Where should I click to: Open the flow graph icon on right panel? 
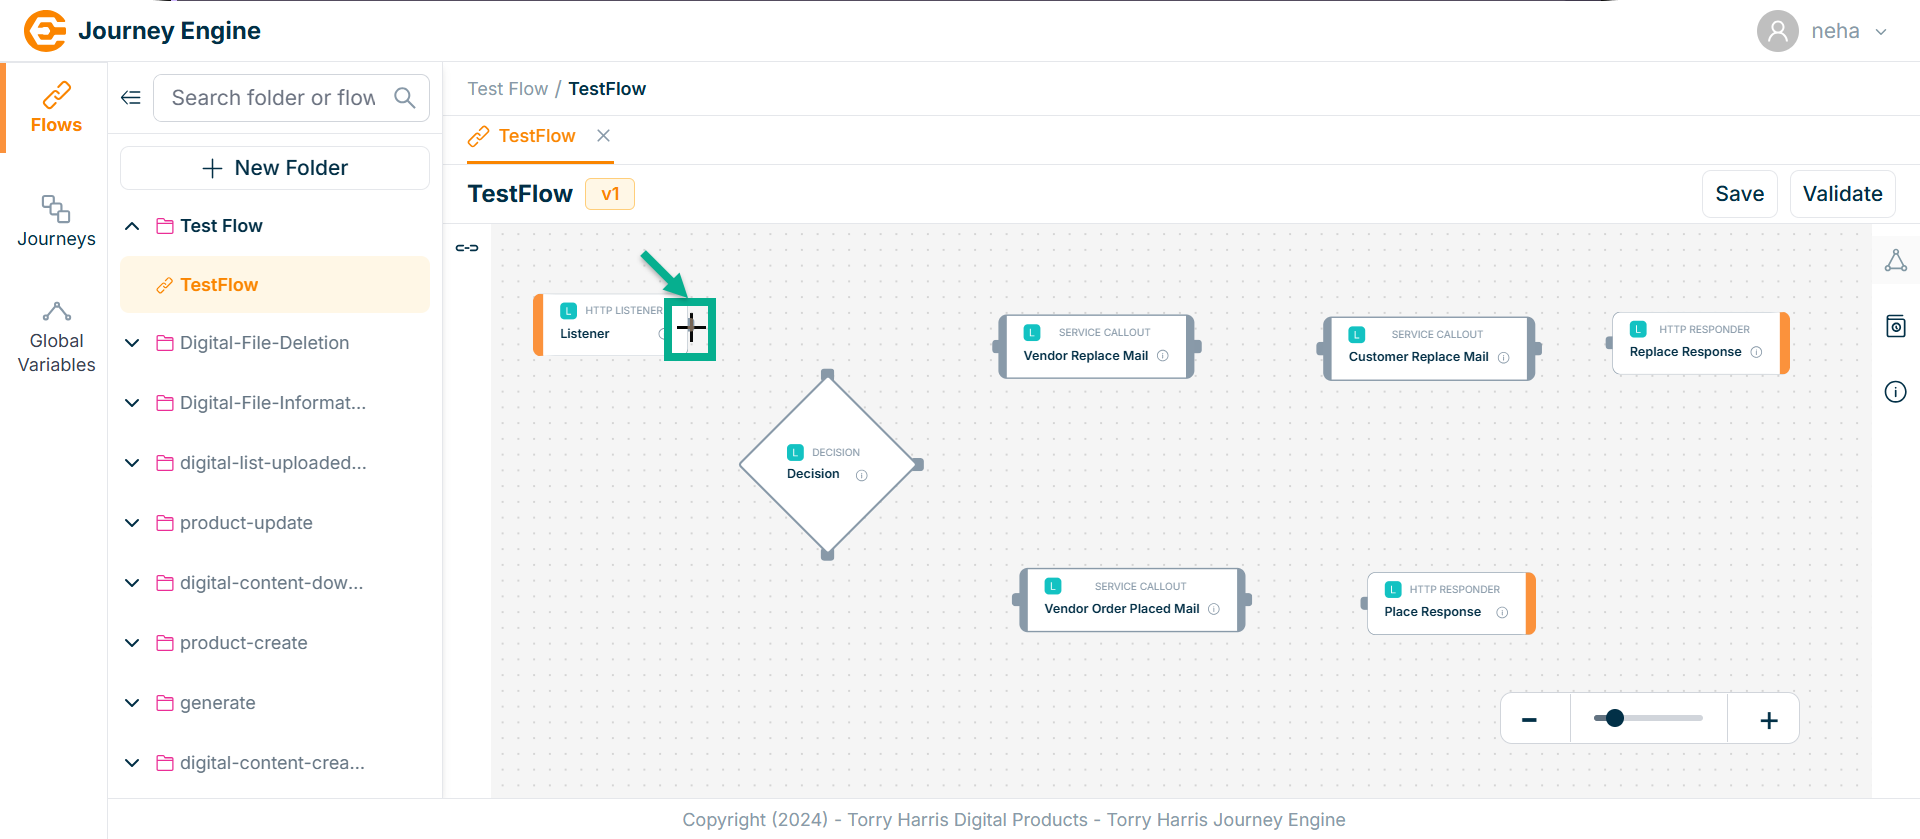pyautogui.click(x=1895, y=261)
